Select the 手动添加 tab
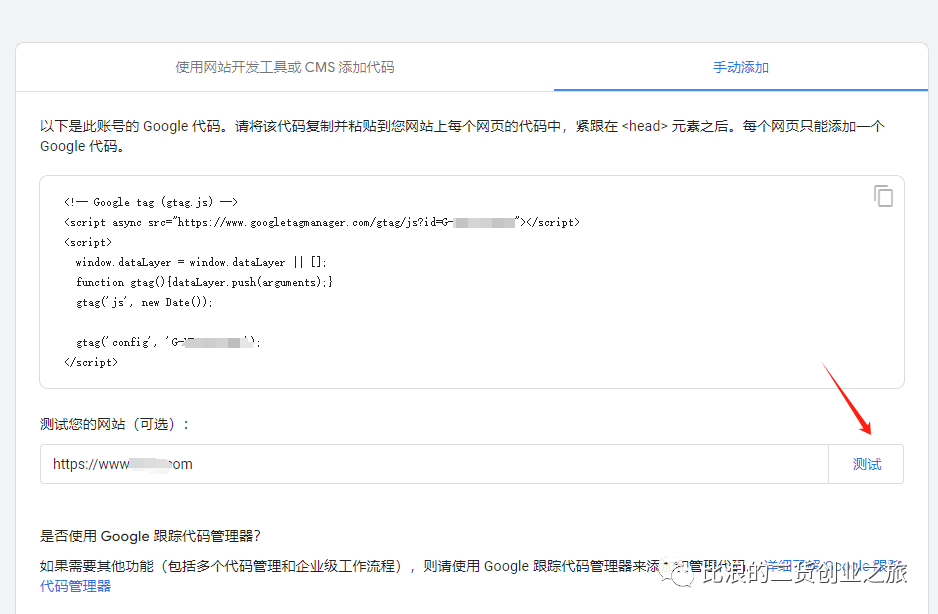Image resolution: width=938 pixels, height=614 pixels. click(x=741, y=67)
